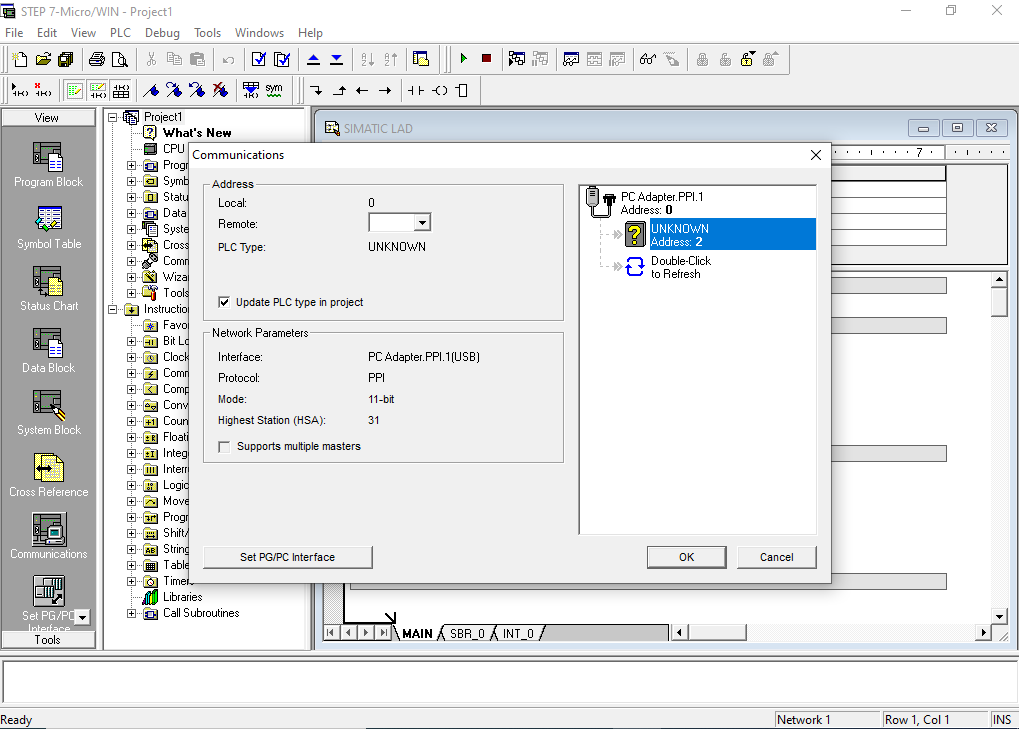Viewport: 1019px width, 729px height.
Task: Switch to the SBR_0 tab
Action: 467,633
